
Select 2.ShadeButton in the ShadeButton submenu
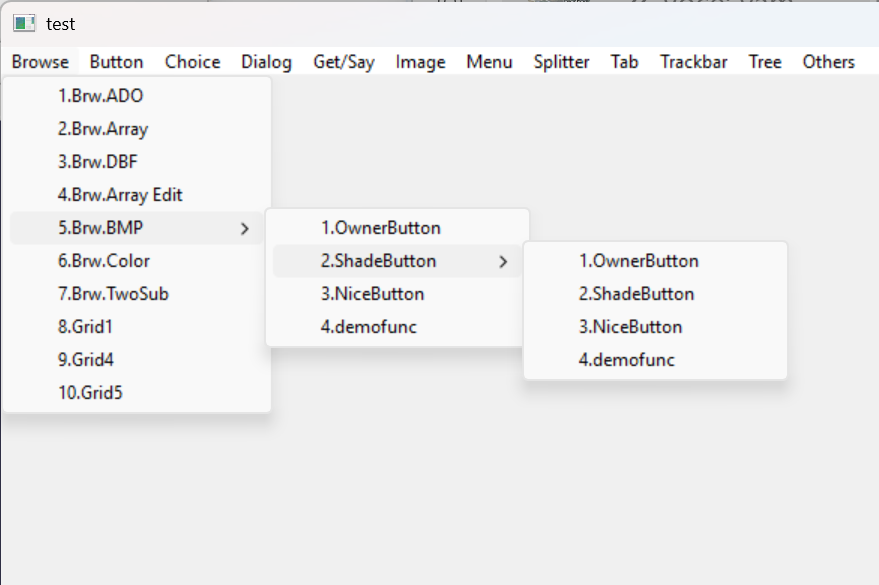pos(655,294)
